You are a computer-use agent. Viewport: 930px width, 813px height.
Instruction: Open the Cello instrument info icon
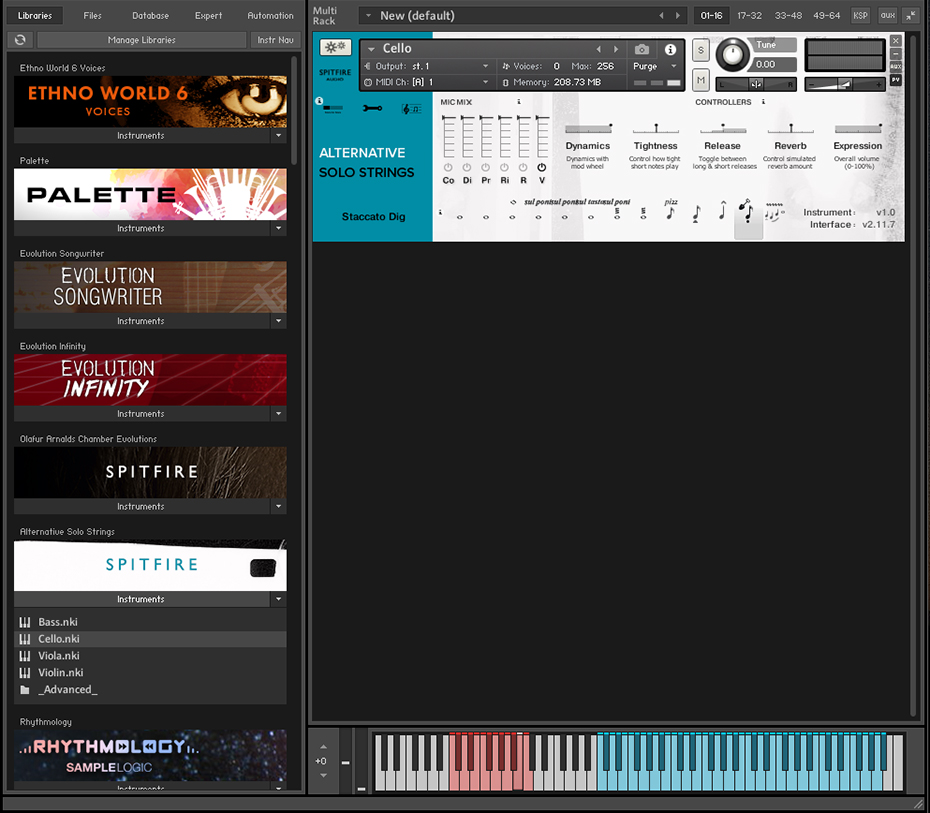click(x=670, y=49)
